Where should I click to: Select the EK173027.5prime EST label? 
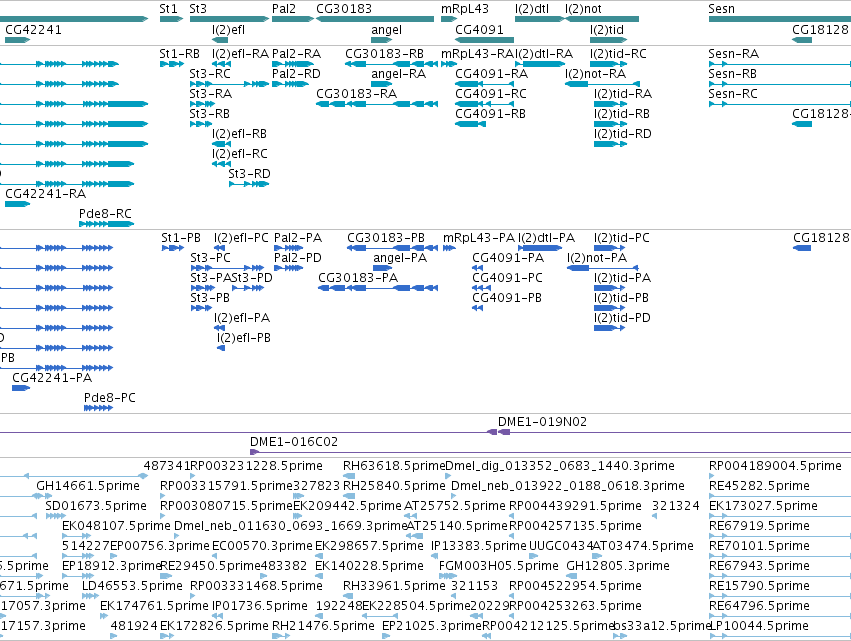coord(763,506)
